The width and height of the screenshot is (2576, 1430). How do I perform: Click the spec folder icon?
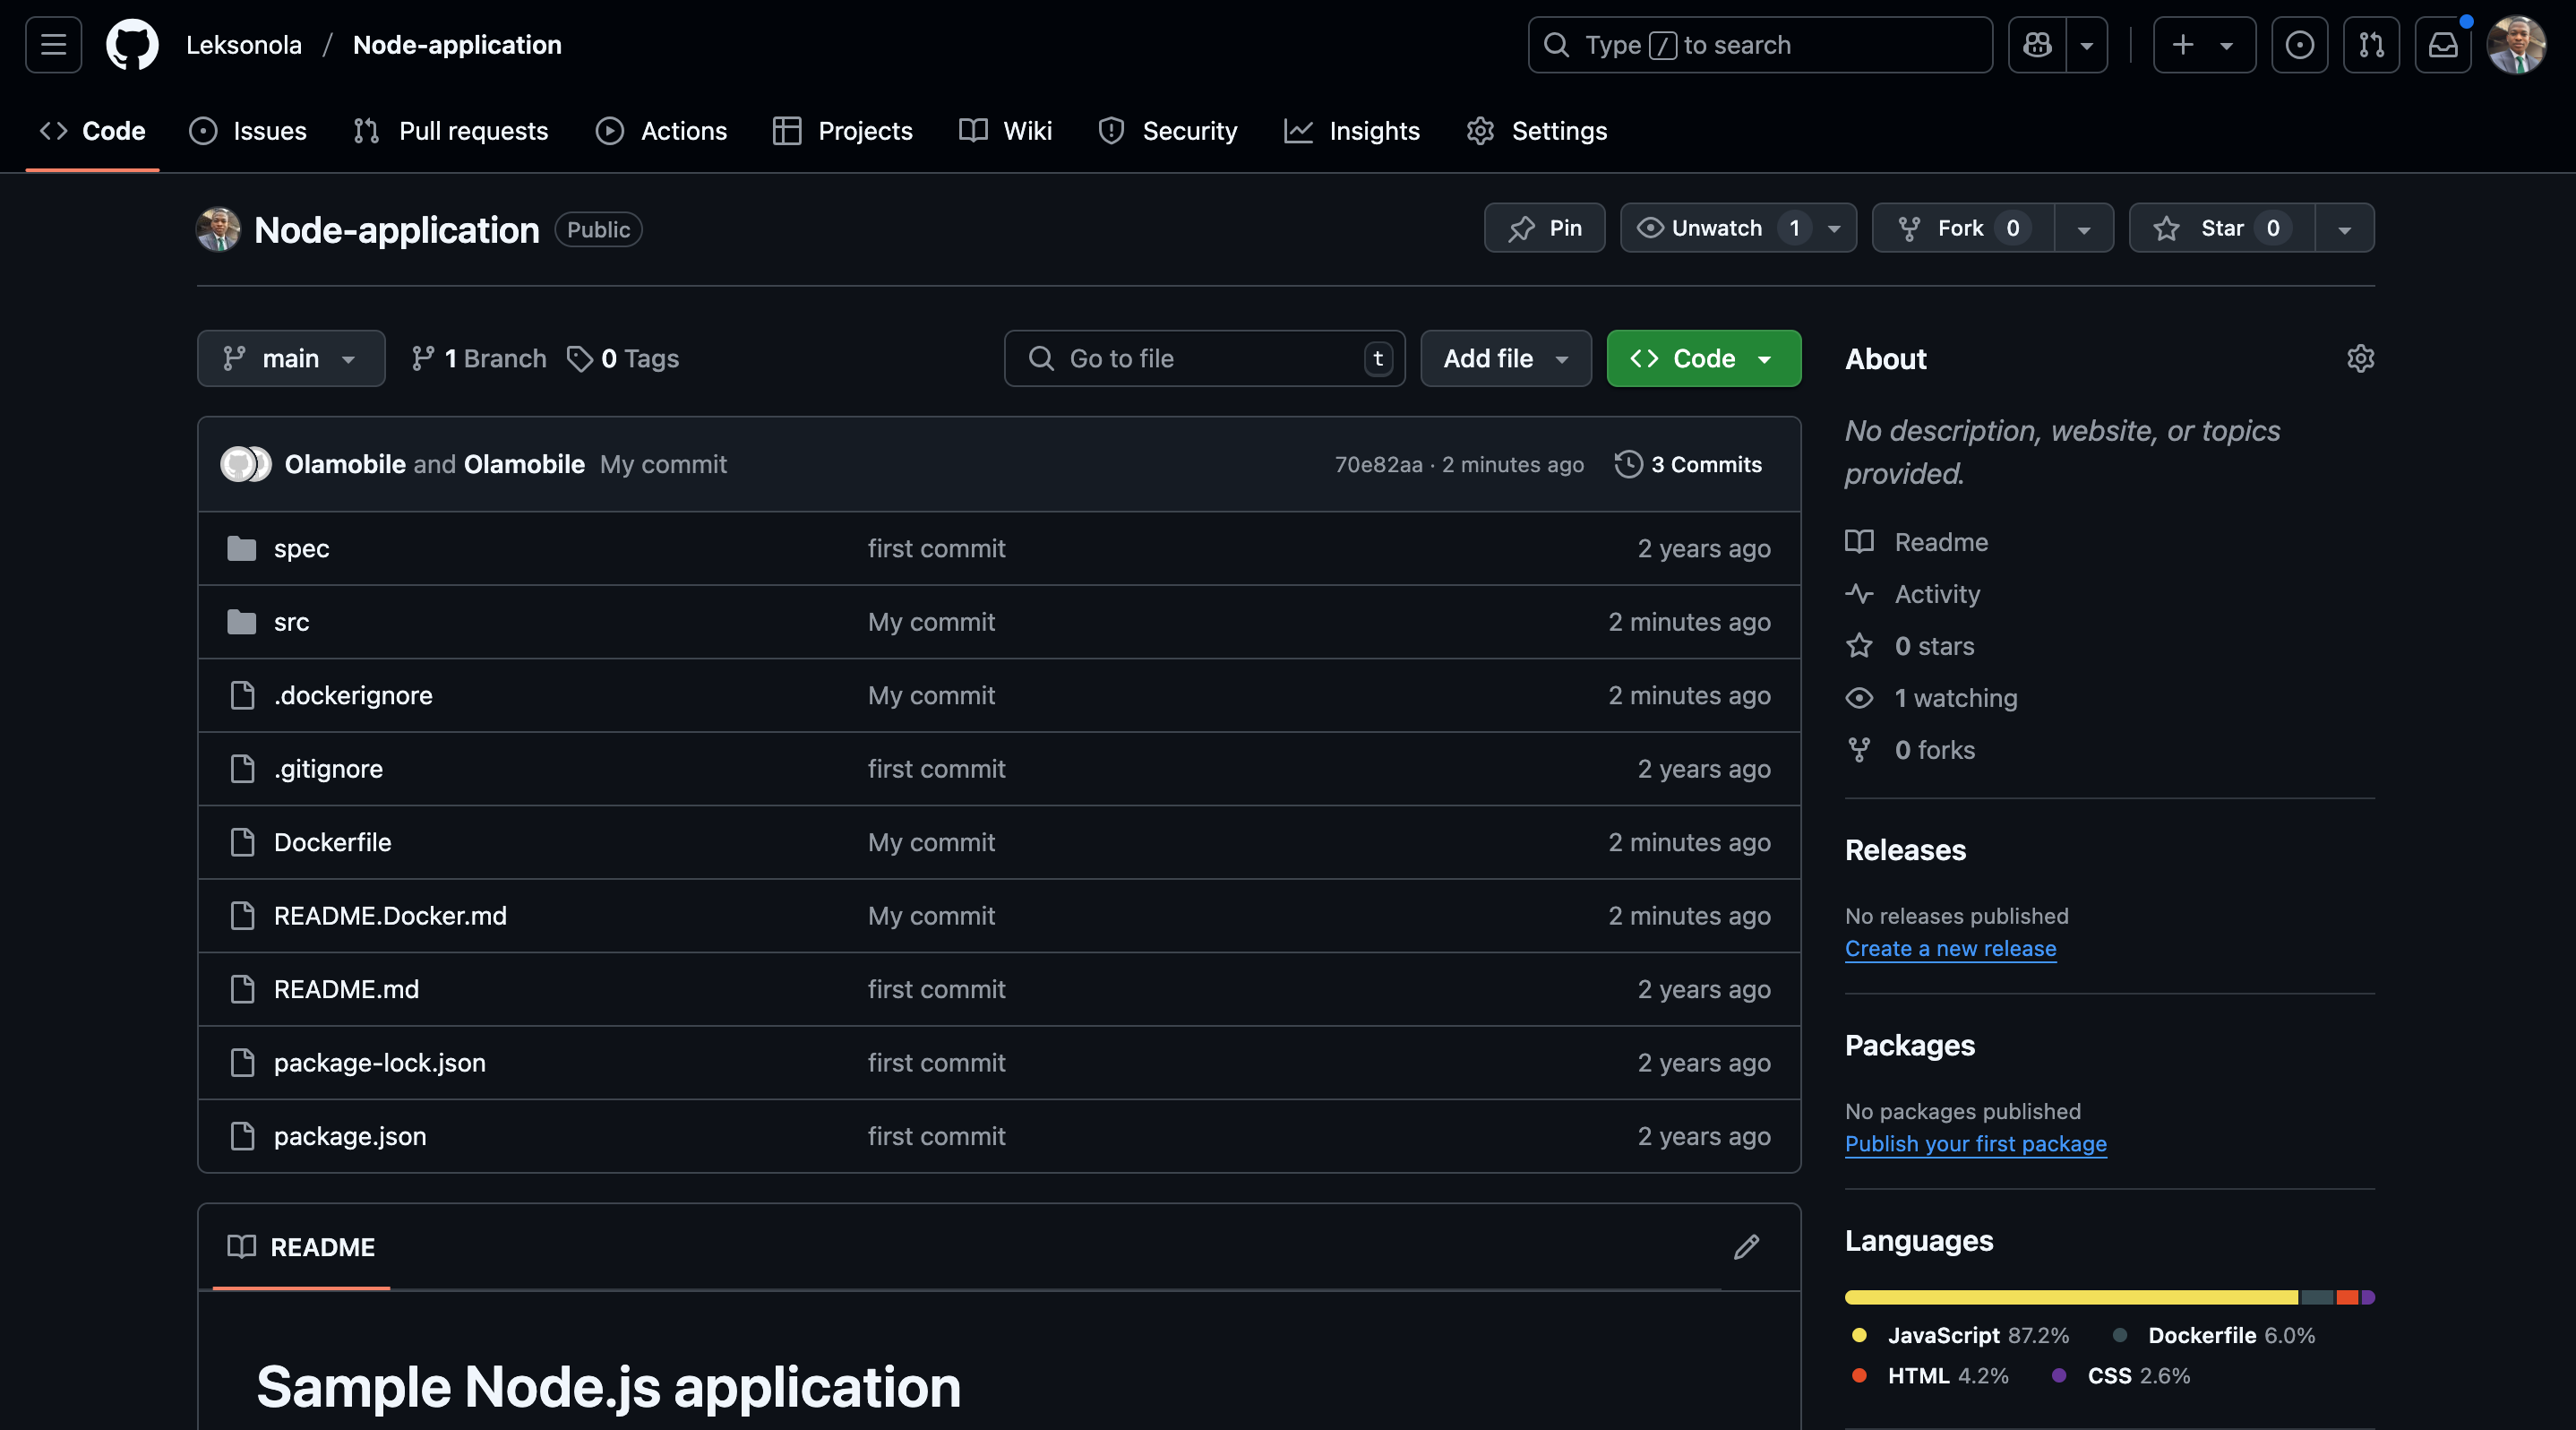pyautogui.click(x=241, y=548)
